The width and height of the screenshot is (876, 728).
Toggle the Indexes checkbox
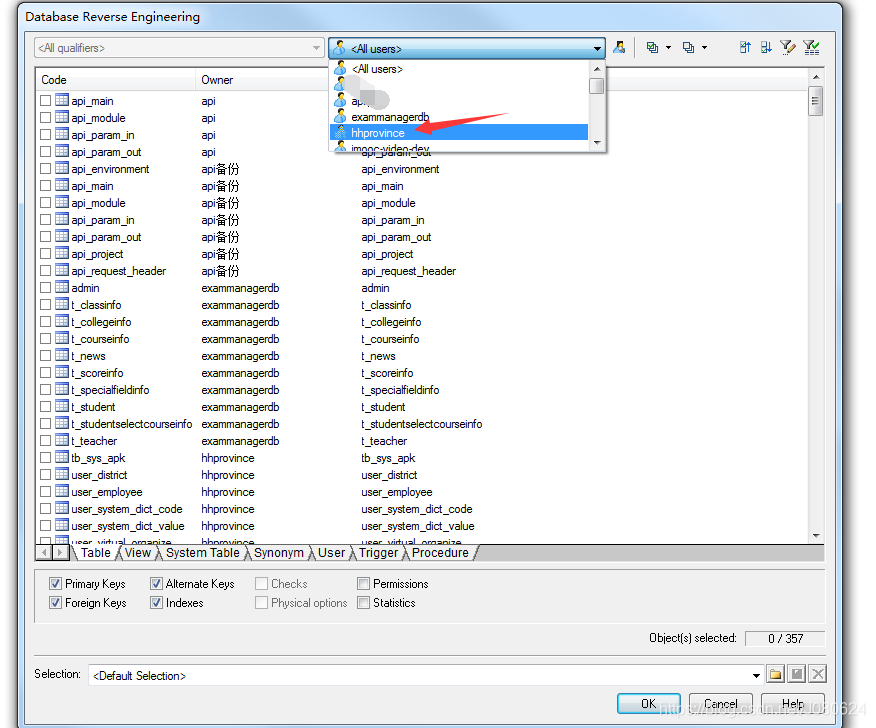tap(156, 603)
